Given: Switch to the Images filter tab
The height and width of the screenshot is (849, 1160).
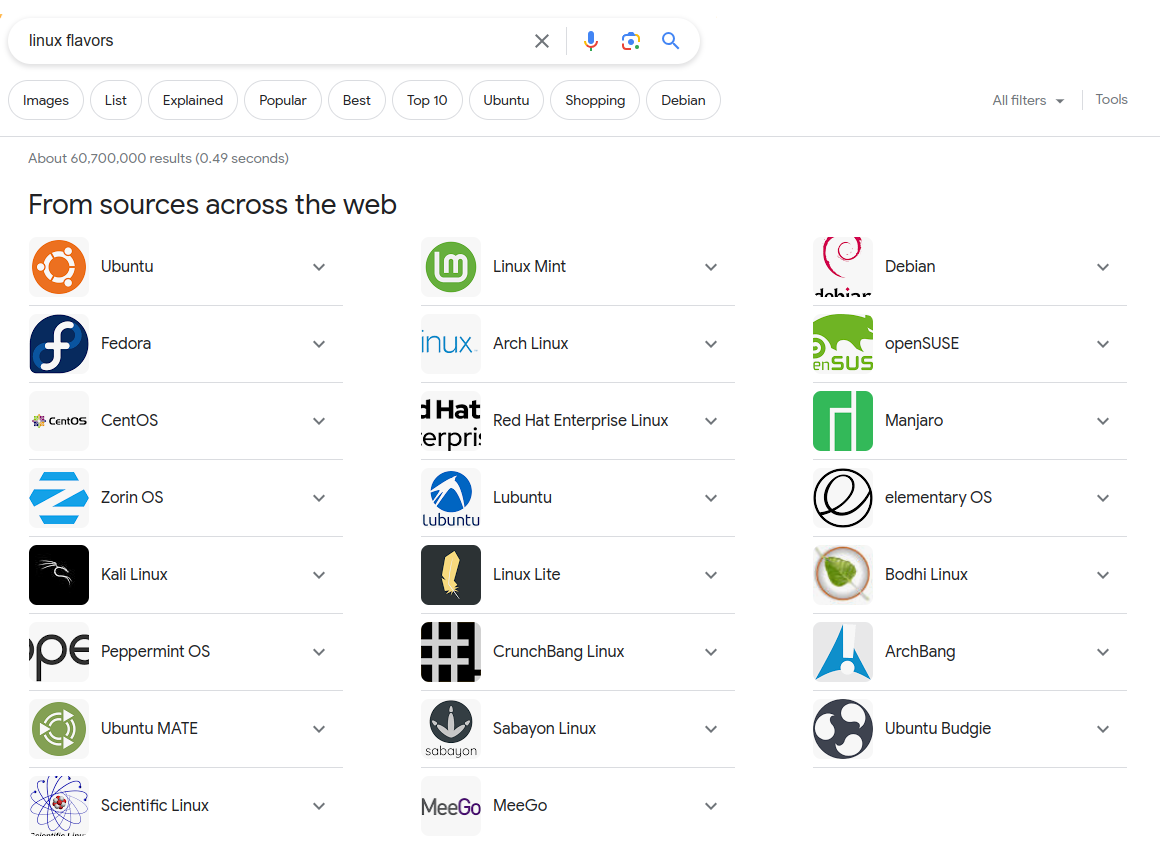Looking at the screenshot, I should point(46,100).
